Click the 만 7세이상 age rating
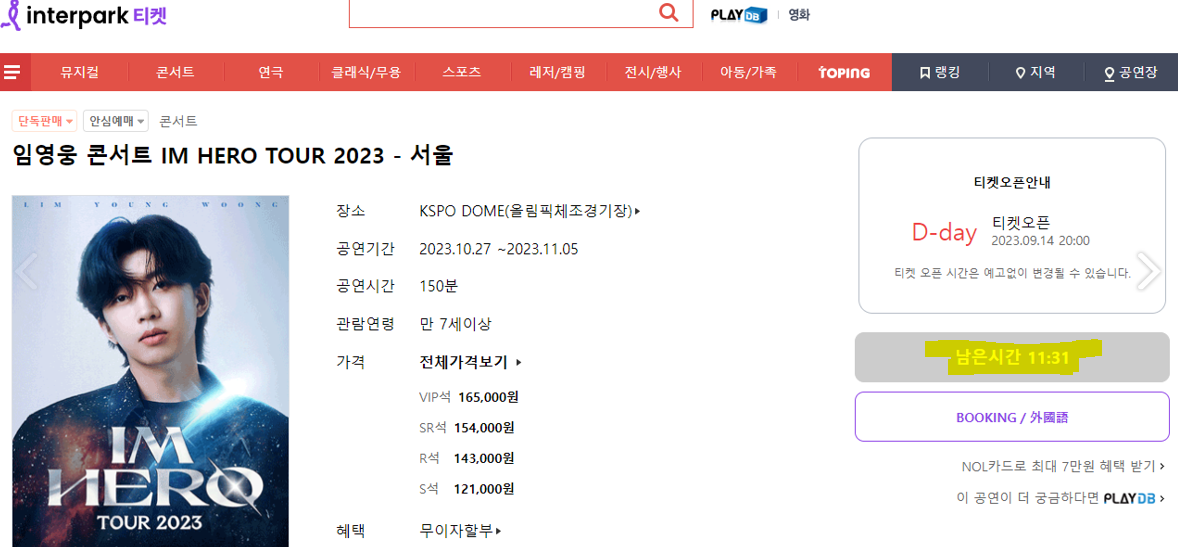 tap(455, 324)
